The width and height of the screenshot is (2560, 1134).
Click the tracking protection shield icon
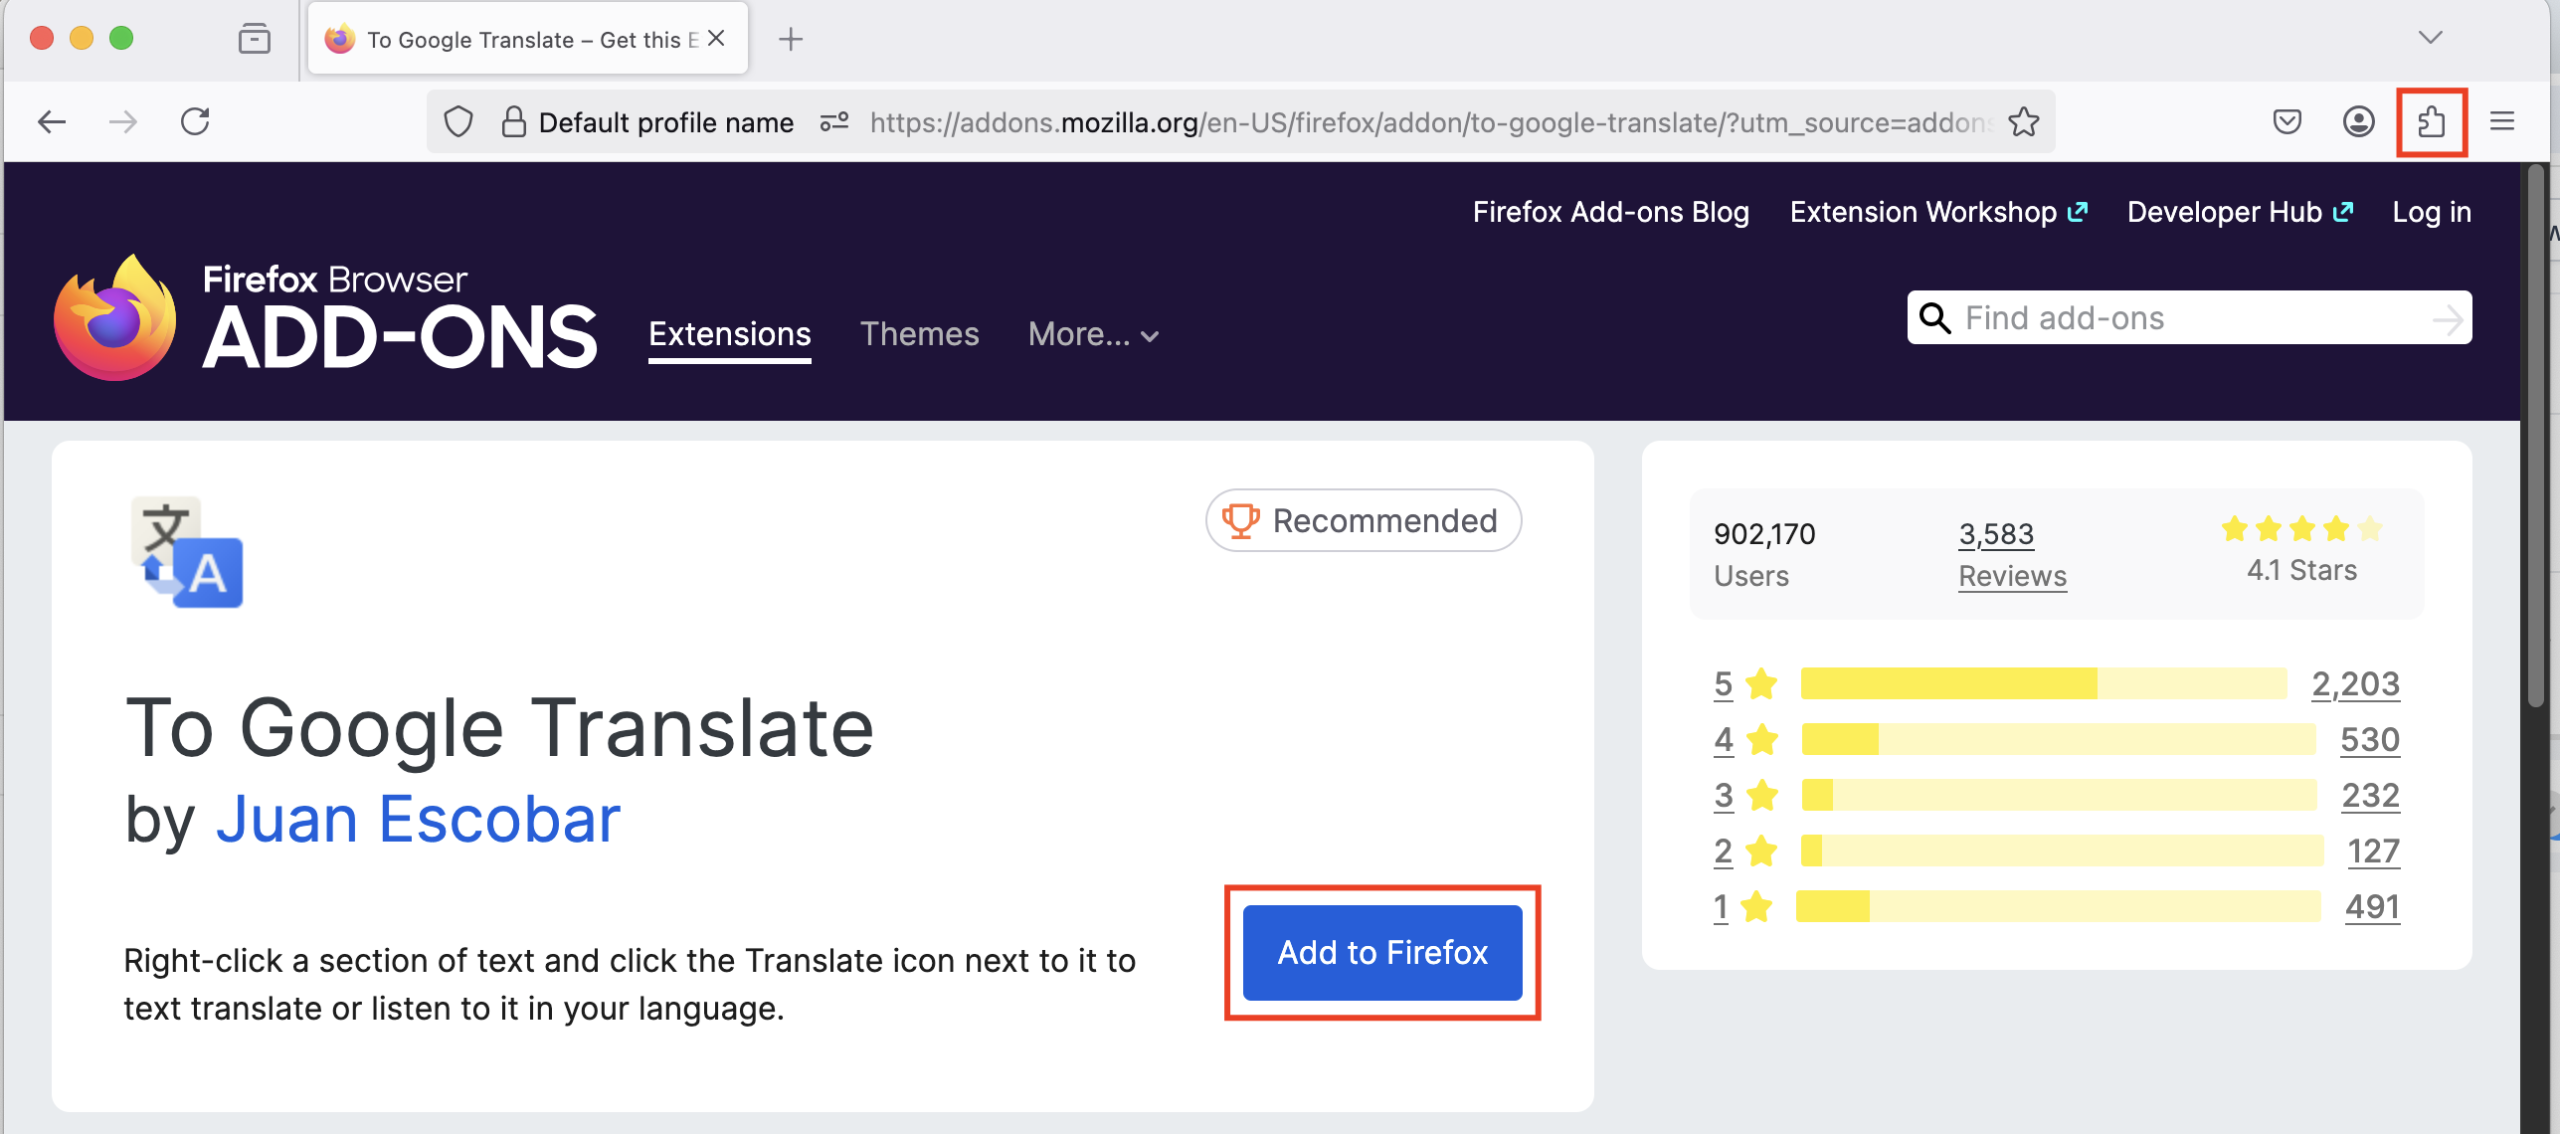[457, 121]
